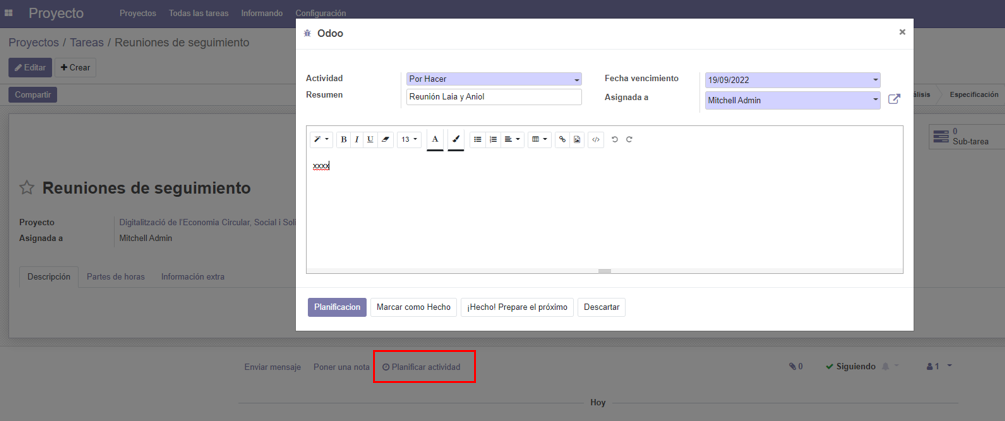Toggle the star priority on Reuniones de seguimiento
This screenshot has width=1005, height=421.
point(26,188)
